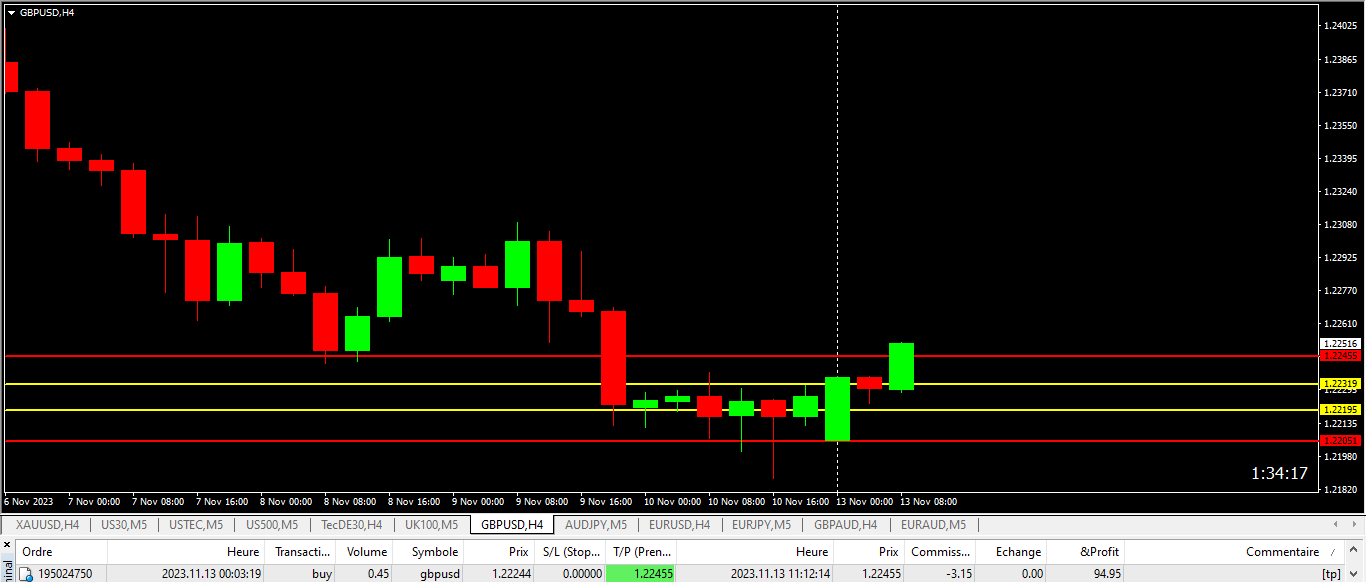
Task: Click the open price 1.22244 cell
Action: pyautogui.click(x=510, y=574)
